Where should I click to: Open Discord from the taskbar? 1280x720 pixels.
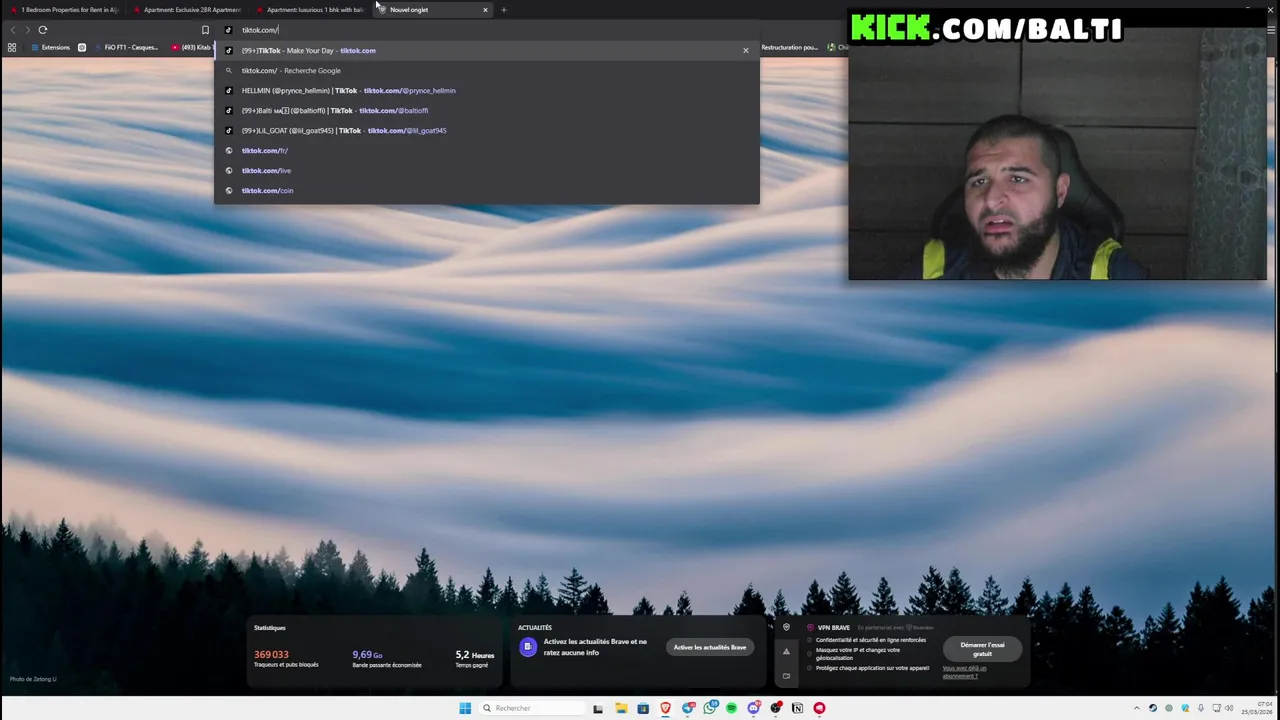pyautogui.click(x=754, y=708)
